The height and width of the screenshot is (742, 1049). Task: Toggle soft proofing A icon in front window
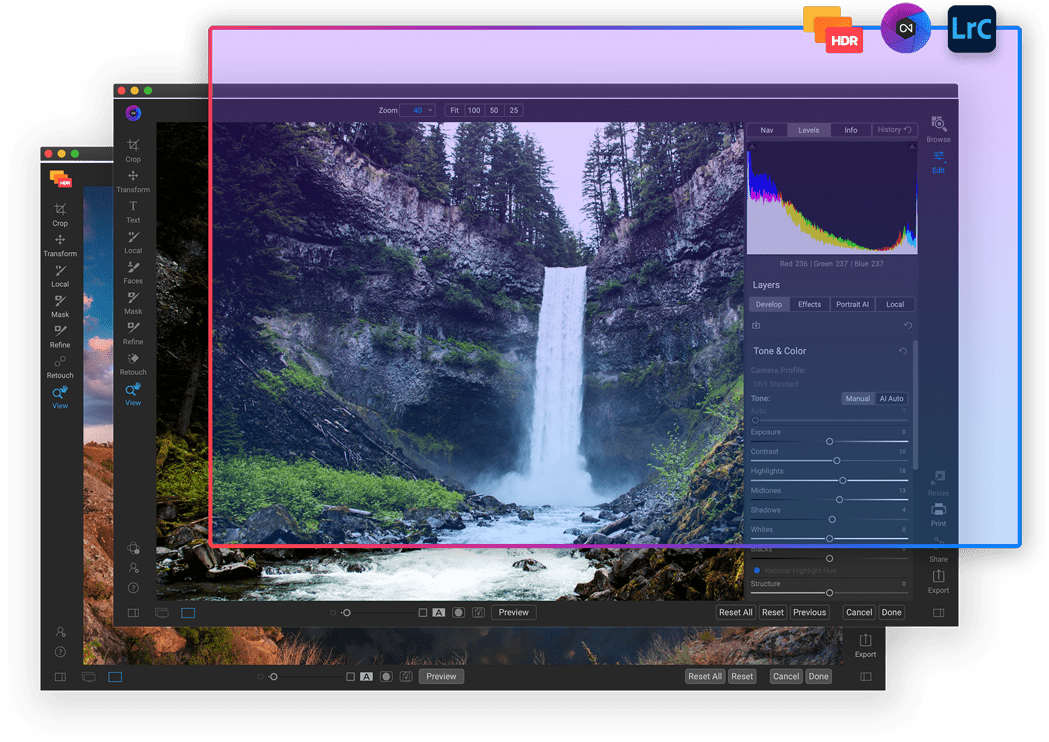click(439, 613)
